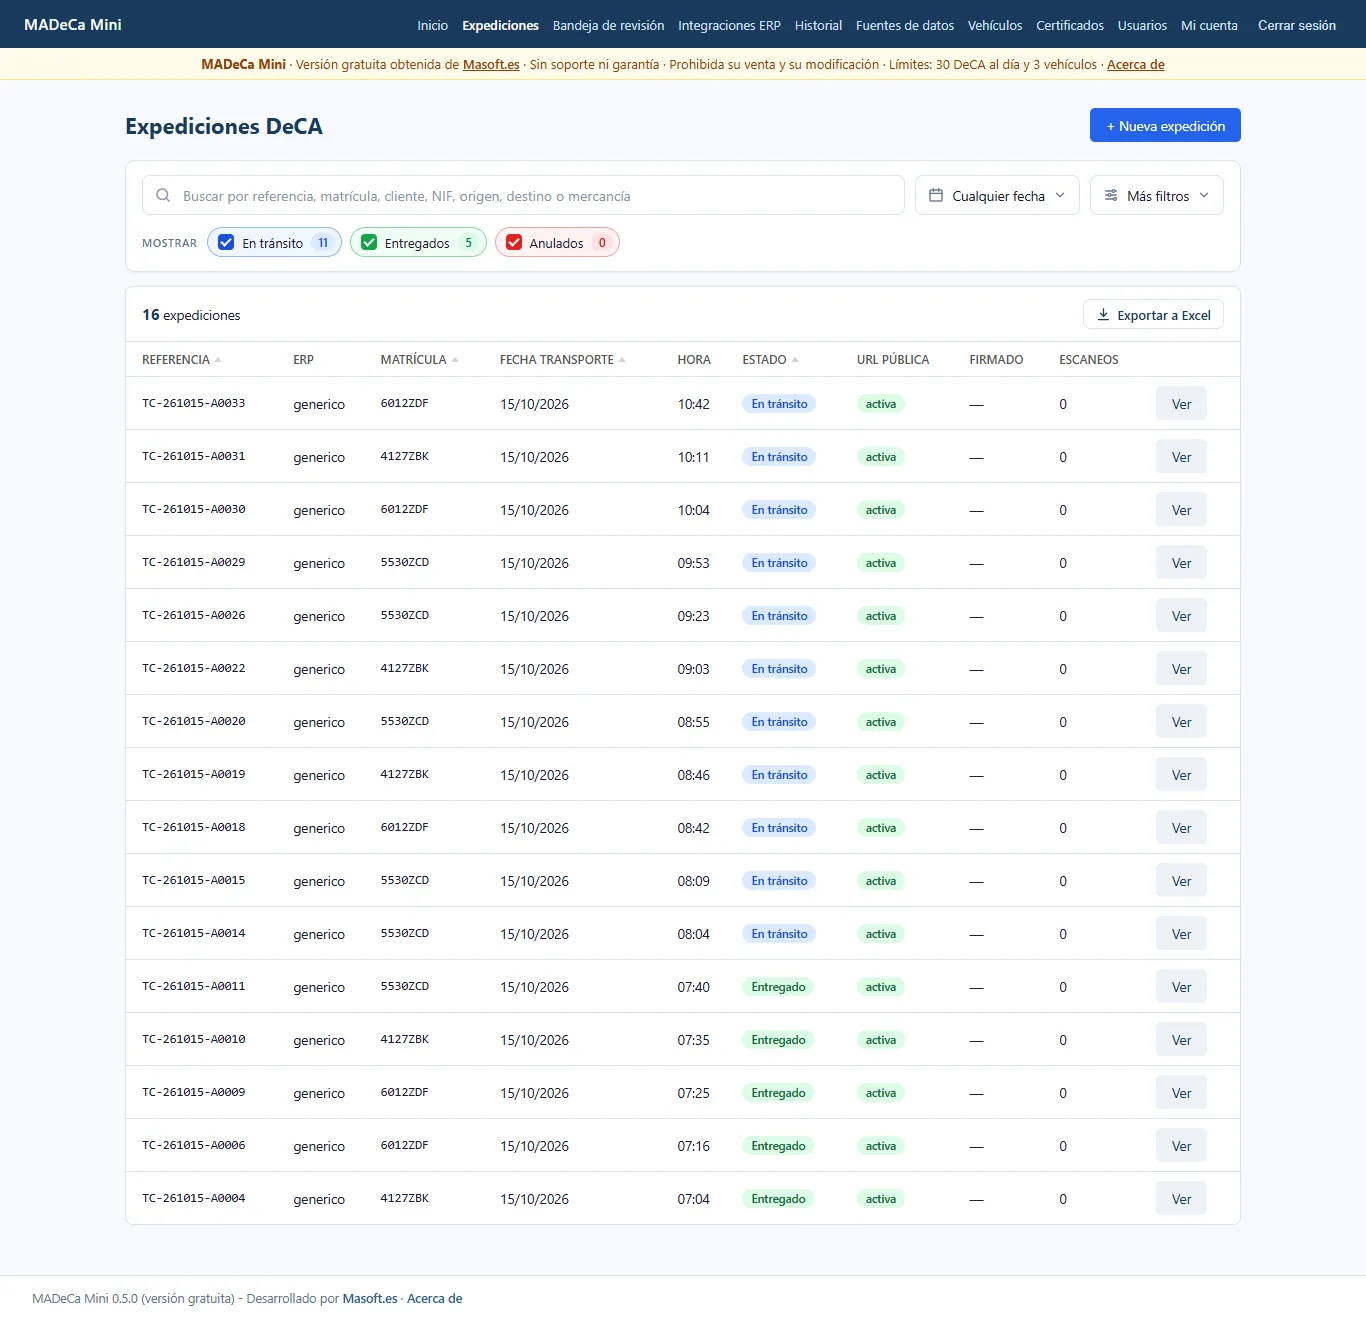Click Ver for expedition TC-261015-A0011
1366x1324 pixels.
pos(1181,987)
